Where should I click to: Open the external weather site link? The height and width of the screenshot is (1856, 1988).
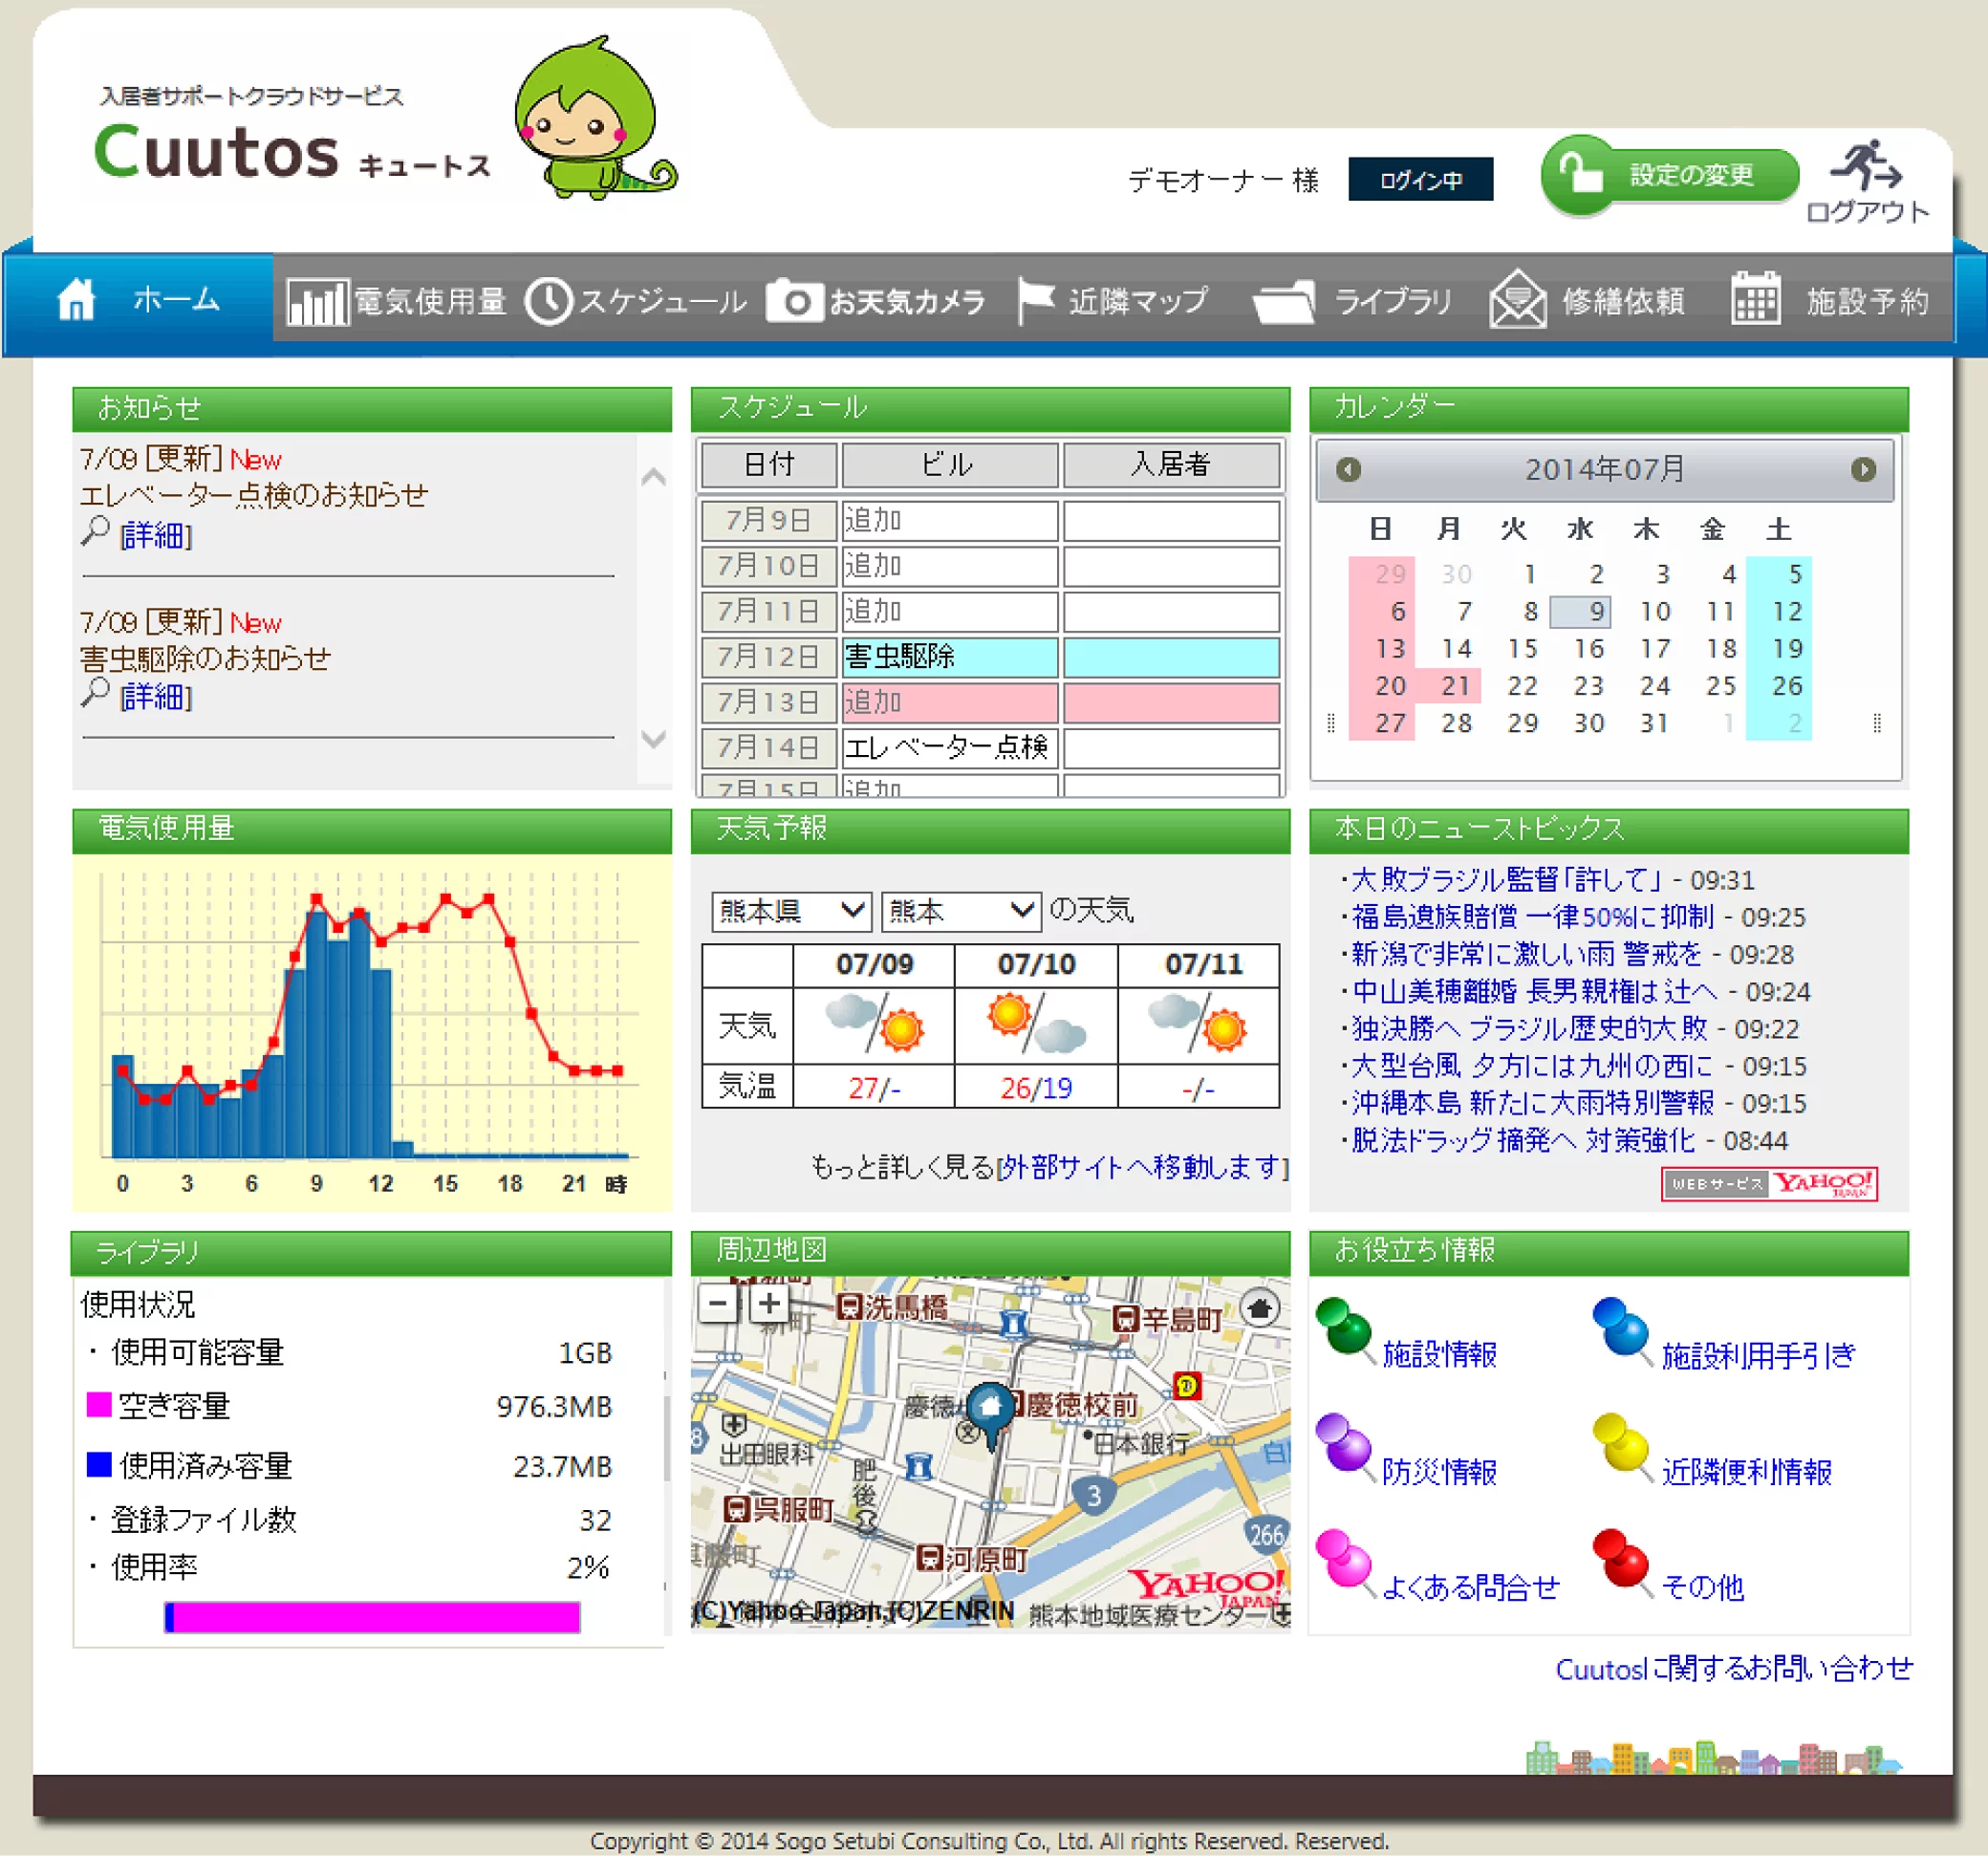pos(1143,1166)
